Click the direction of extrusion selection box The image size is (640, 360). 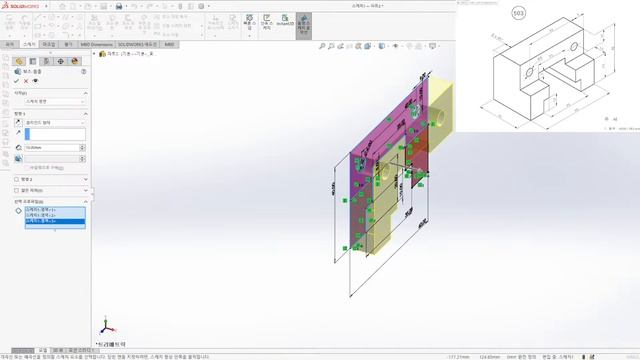tap(55, 134)
